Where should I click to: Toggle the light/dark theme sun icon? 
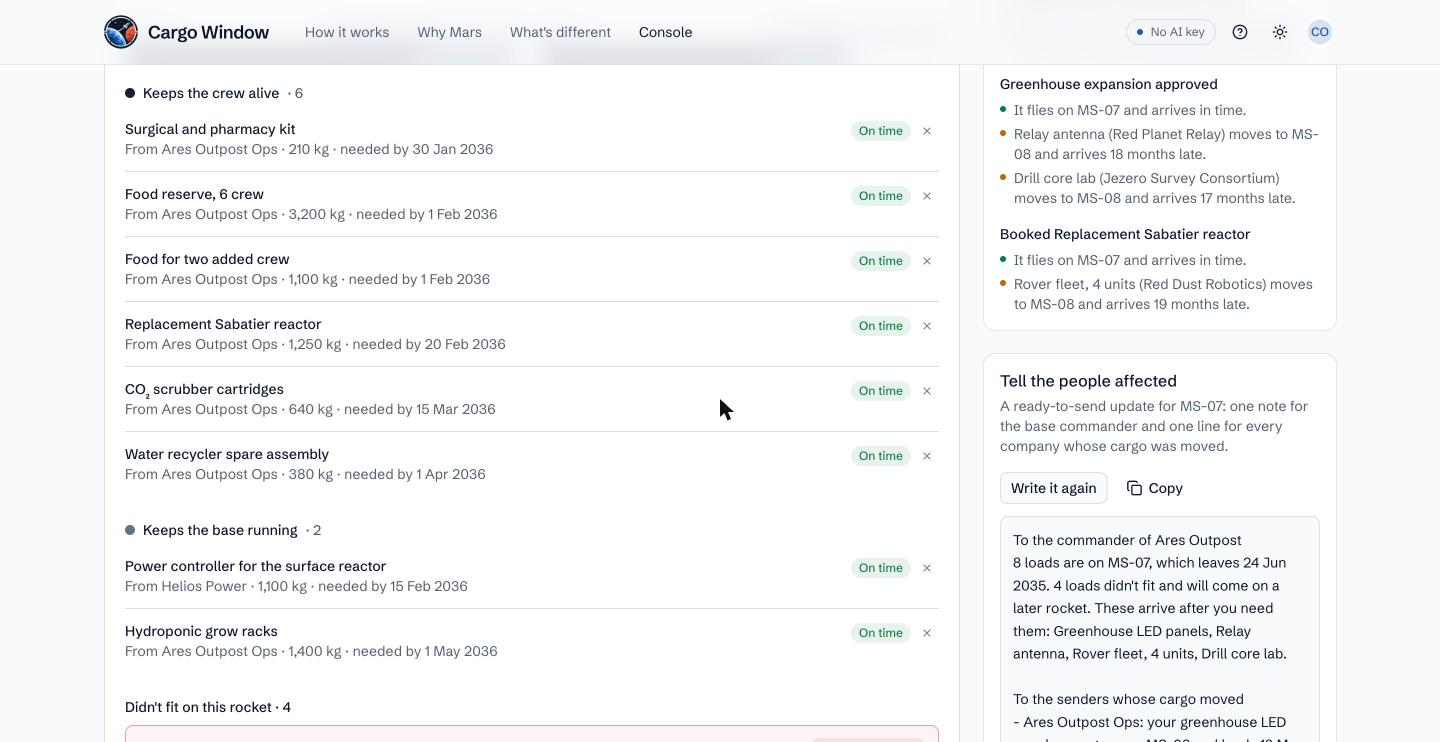(1280, 32)
